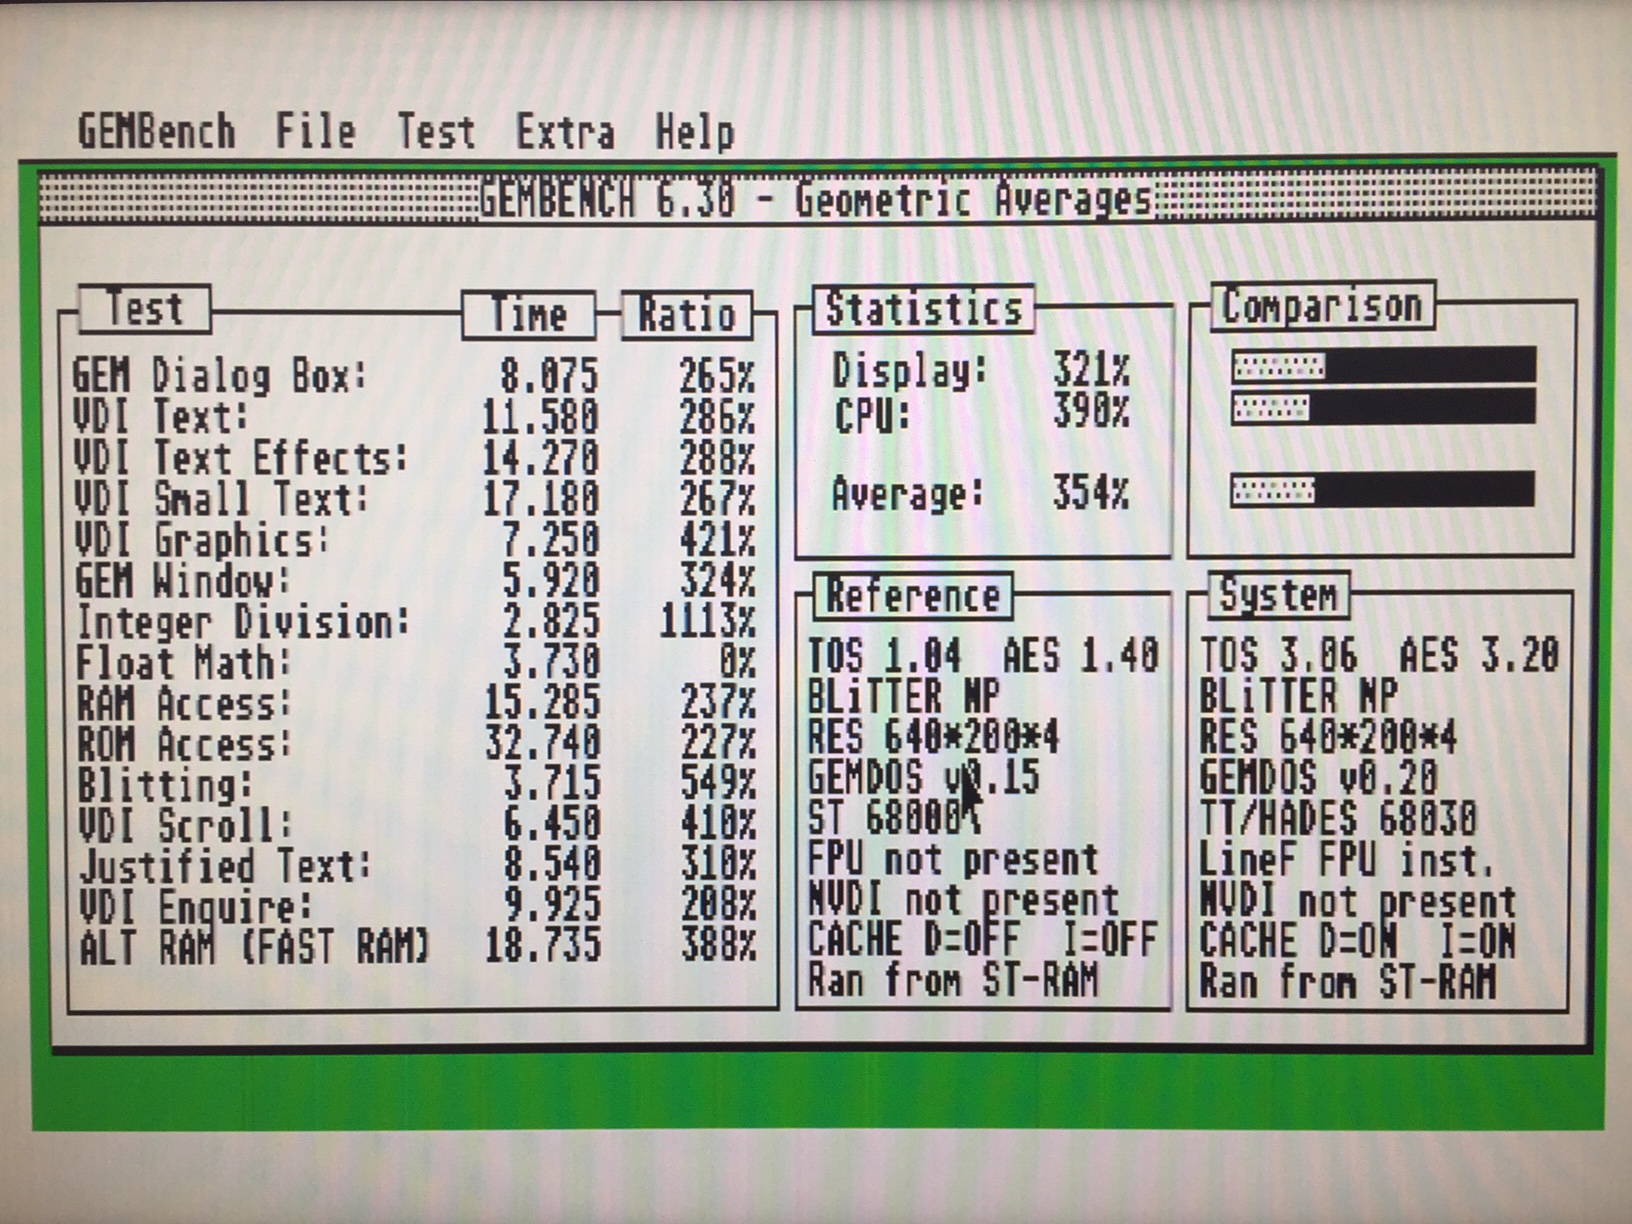Select the 'Justified Text:' row label
Image resolution: width=1632 pixels, height=1224 pixels.
225,866
